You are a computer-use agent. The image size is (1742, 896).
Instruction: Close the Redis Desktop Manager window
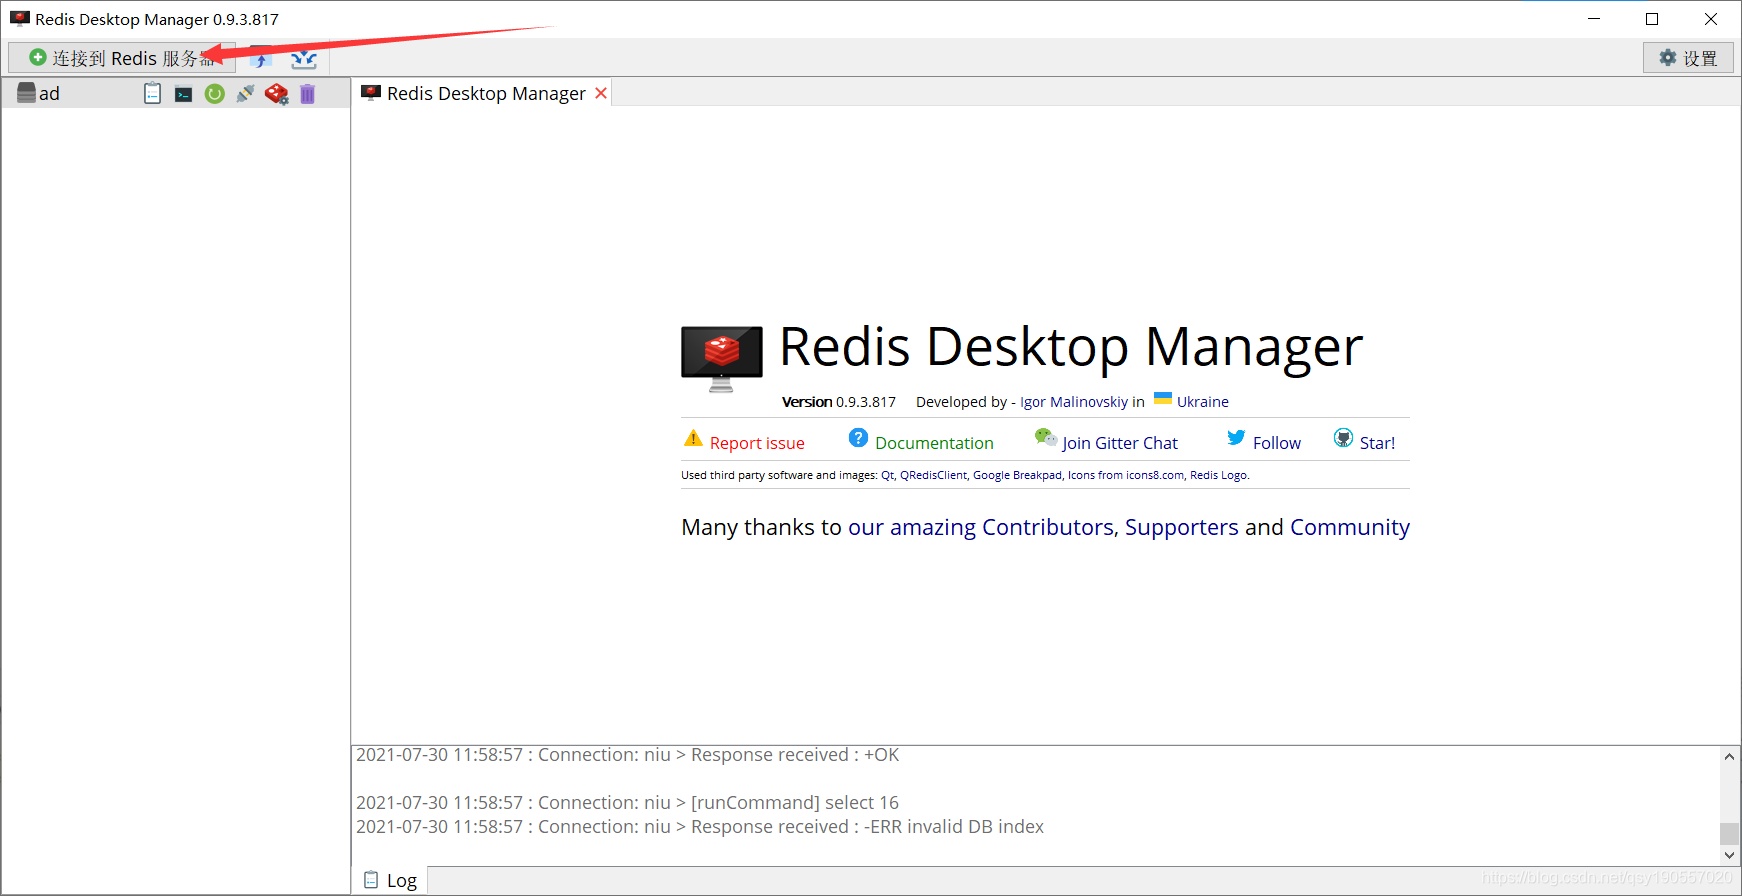coord(1711,19)
